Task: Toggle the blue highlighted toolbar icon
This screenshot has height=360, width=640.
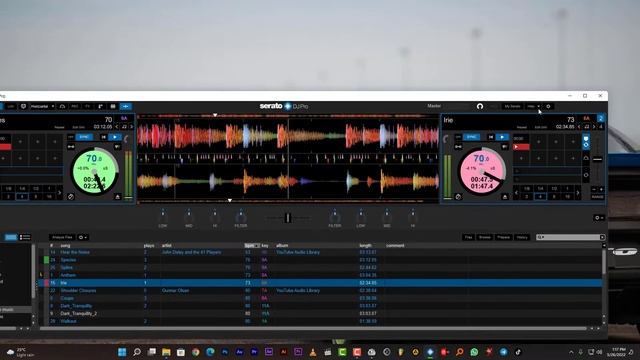Action: pos(126,107)
